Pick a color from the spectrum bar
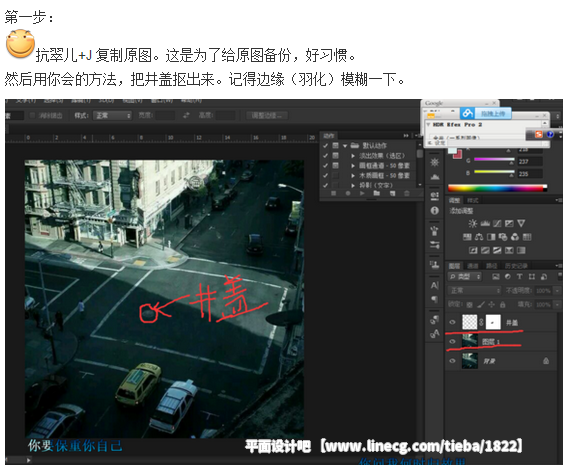Image resolution: width=563 pixels, height=465 pixels. pyautogui.click(x=497, y=188)
